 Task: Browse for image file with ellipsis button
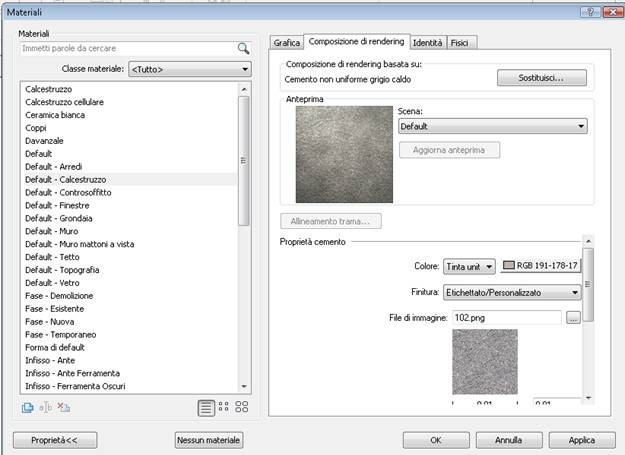pos(573,318)
